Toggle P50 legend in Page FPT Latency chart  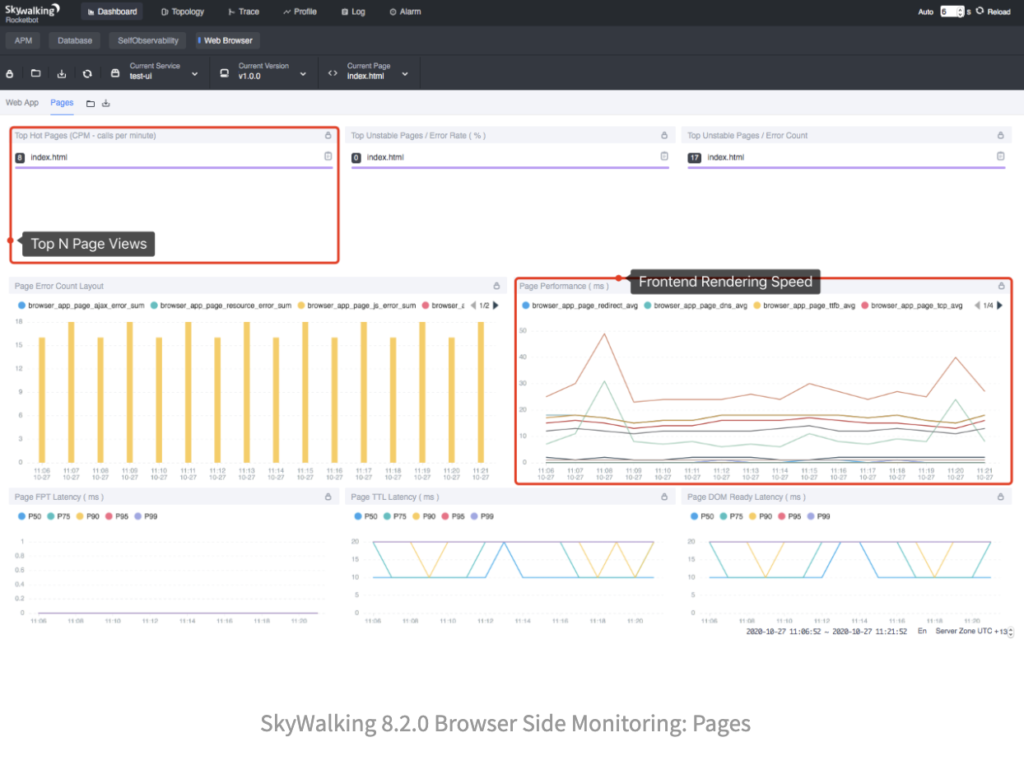click(x=30, y=516)
